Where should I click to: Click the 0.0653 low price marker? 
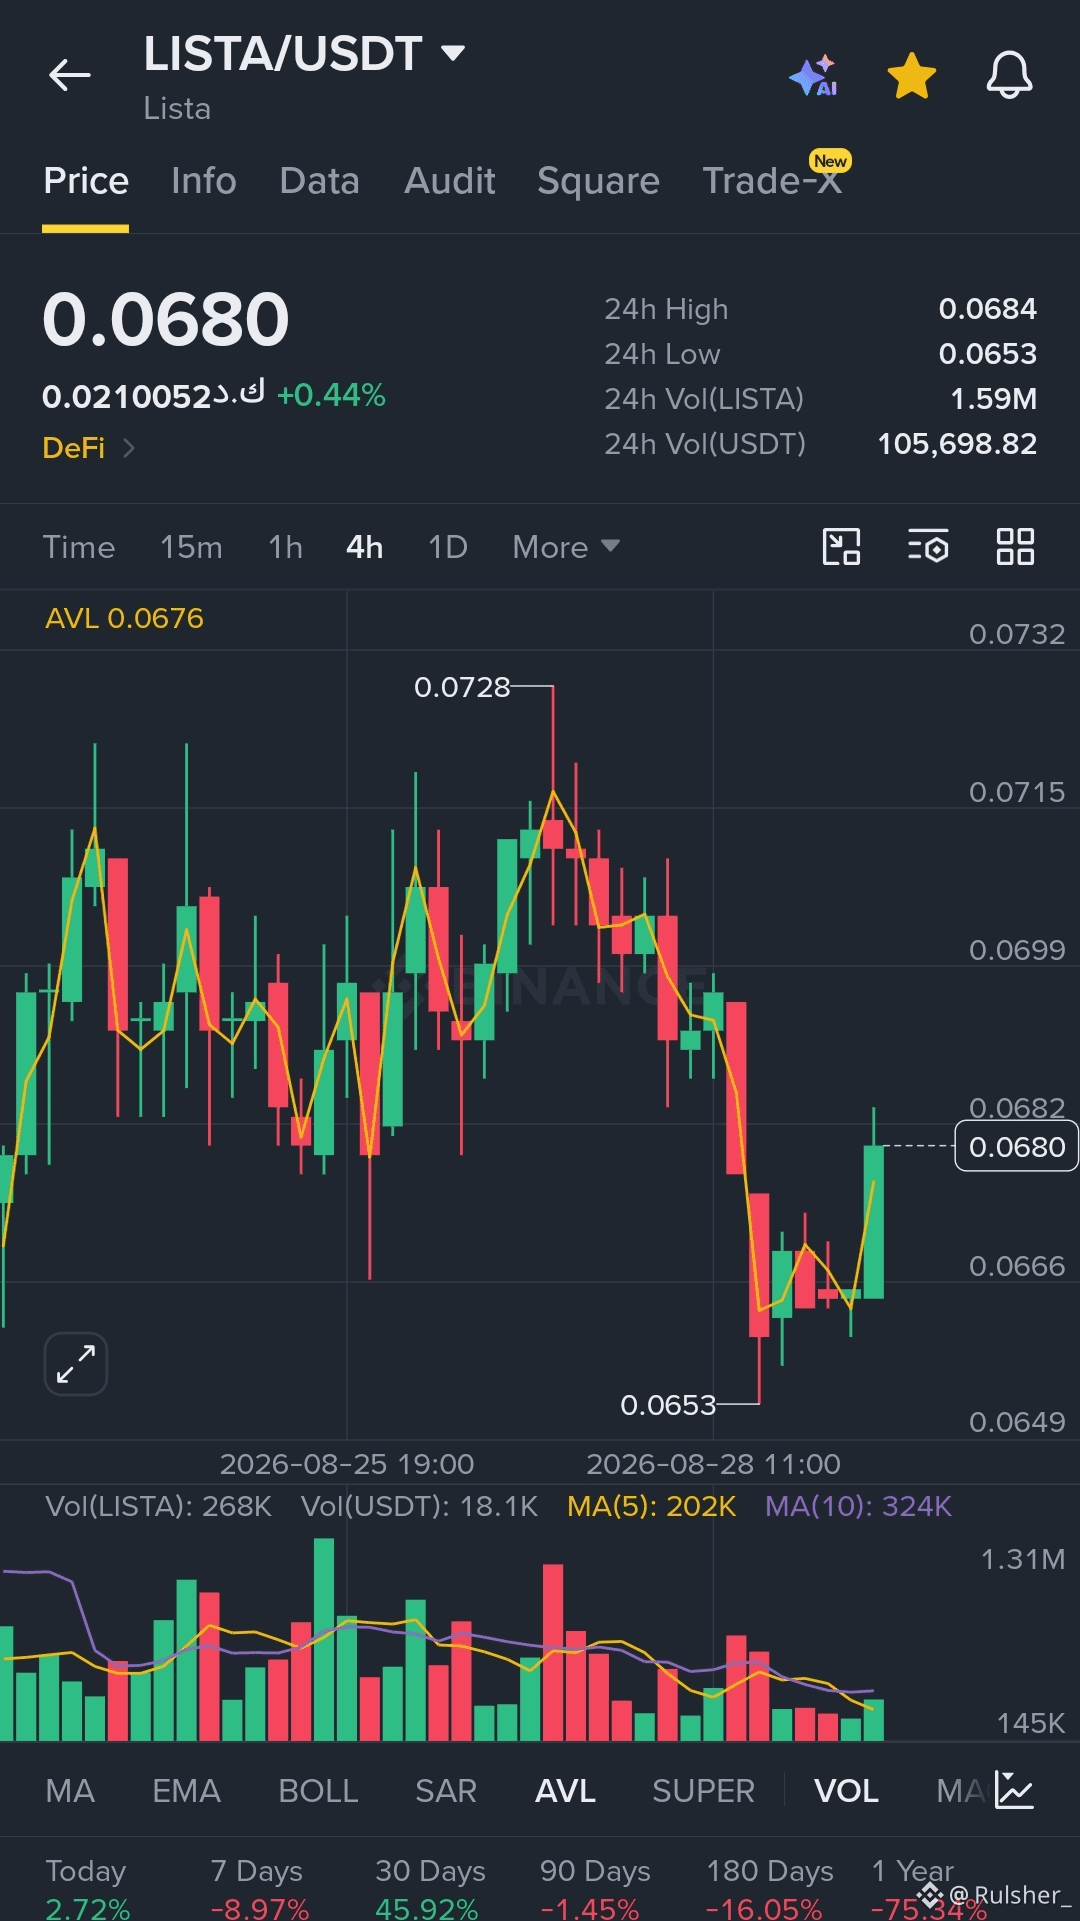point(668,1405)
